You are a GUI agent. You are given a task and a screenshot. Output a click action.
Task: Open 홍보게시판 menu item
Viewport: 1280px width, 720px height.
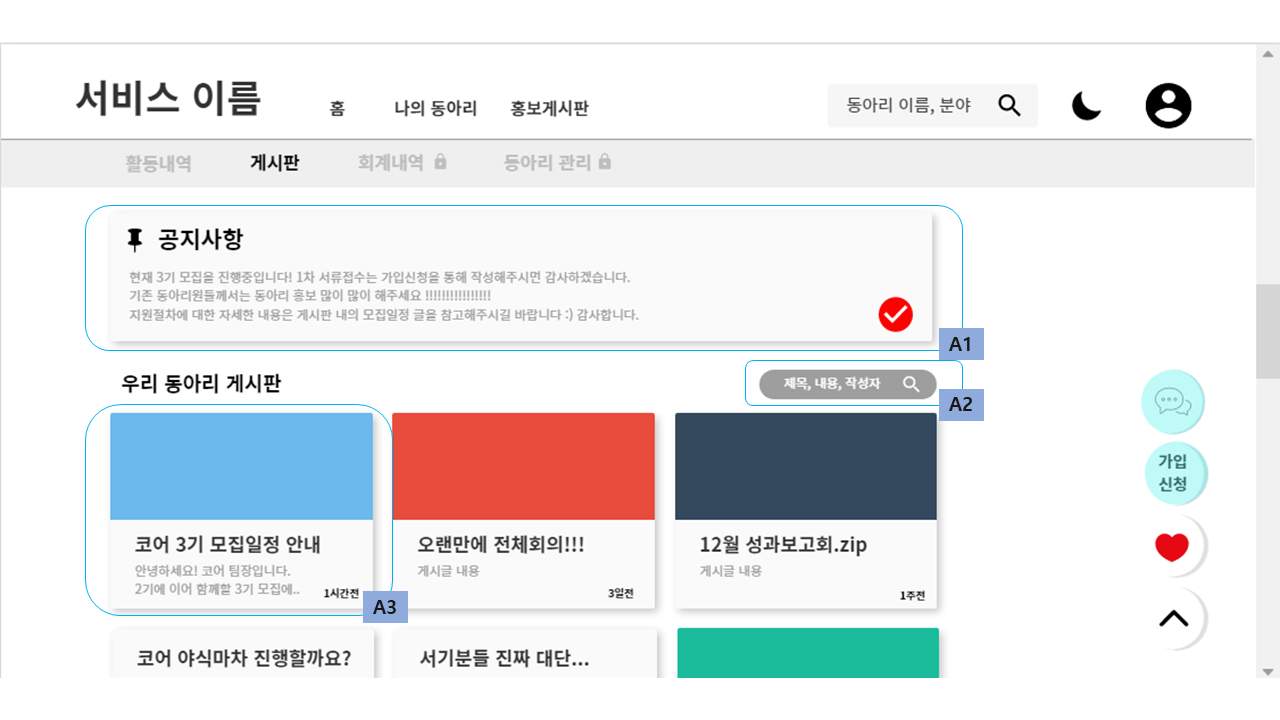549,108
